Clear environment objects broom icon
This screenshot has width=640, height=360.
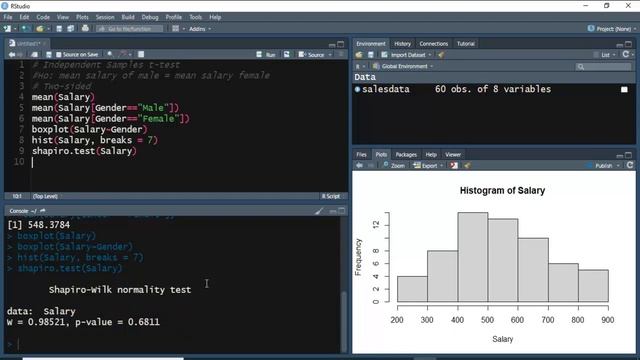[441, 55]
